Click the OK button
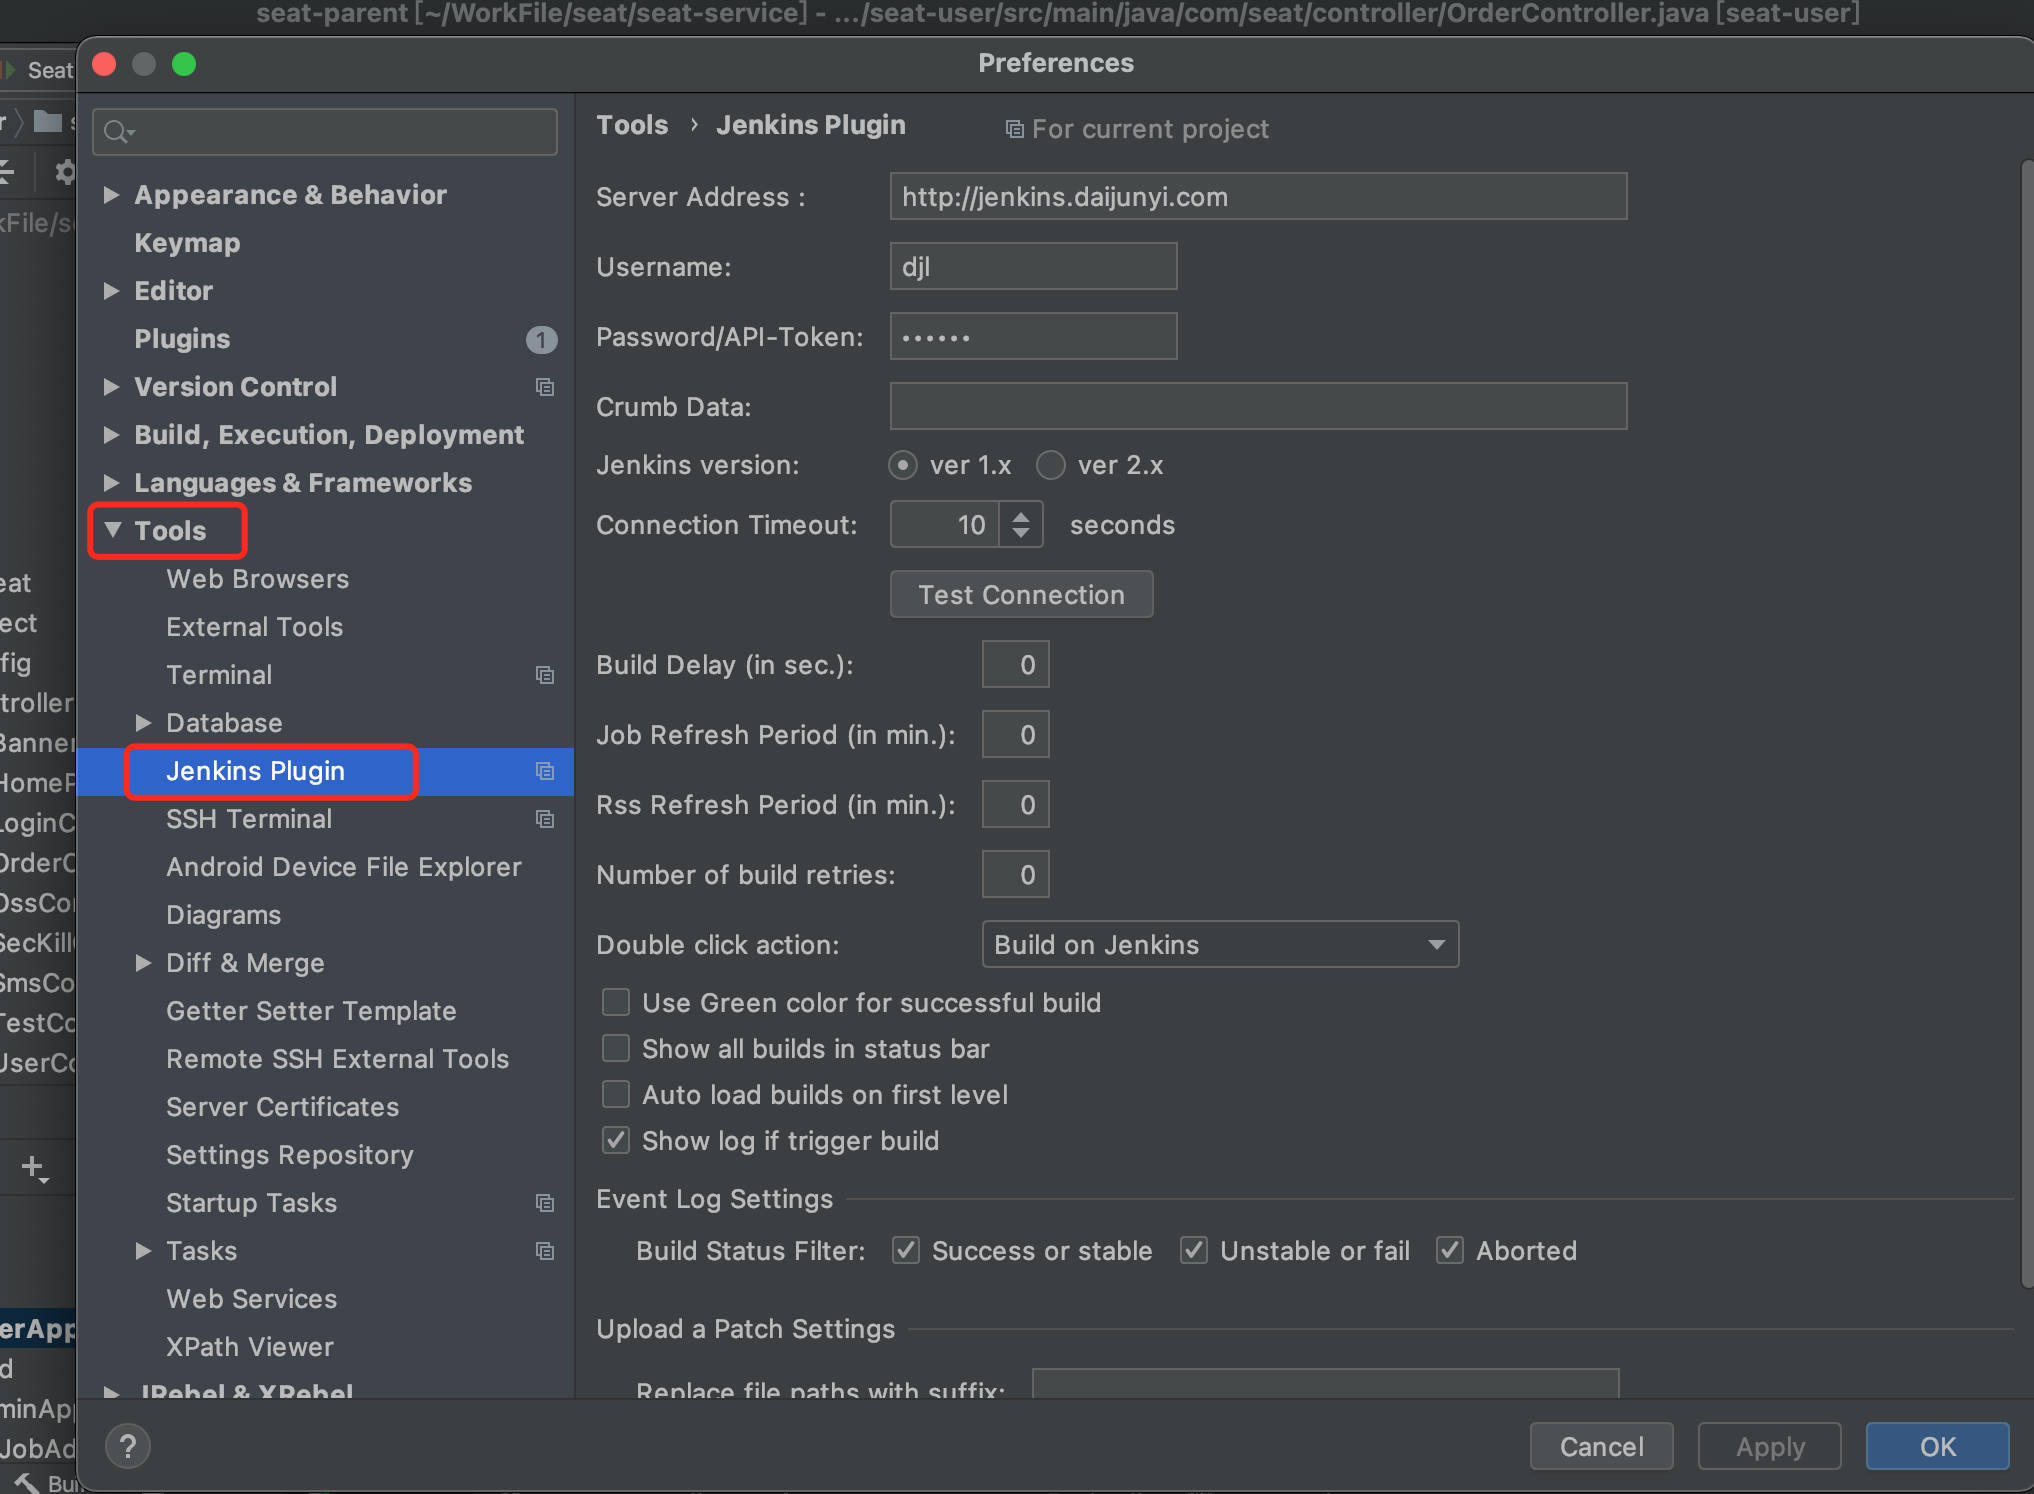The width and height of the screenshot is (2034, 1494). (x=1936, y=1446)
